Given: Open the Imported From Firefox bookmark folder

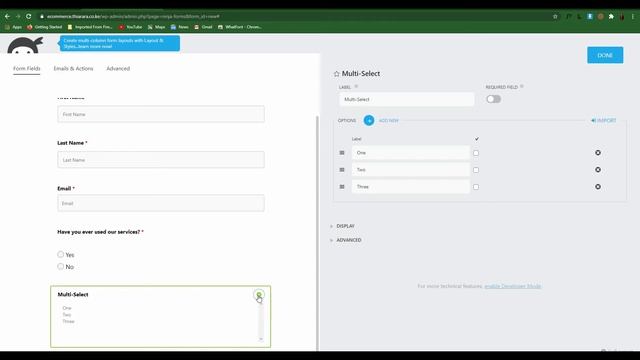Looking at the screenshot, I should (x=90, y=27).
